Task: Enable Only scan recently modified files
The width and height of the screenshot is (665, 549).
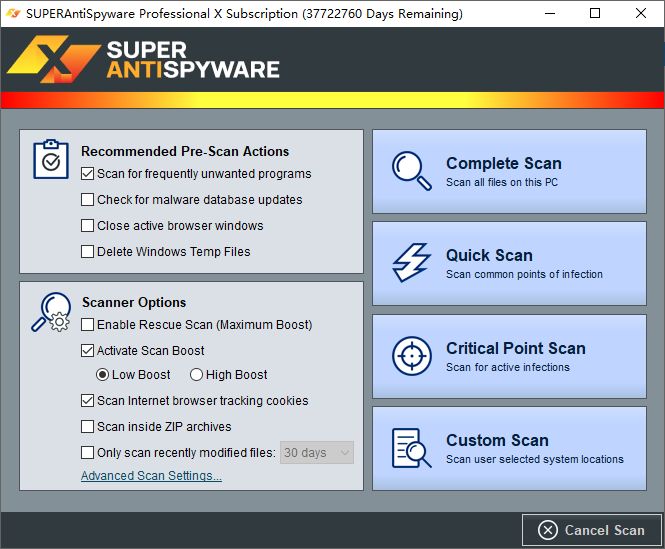Action: coord(87,452)
